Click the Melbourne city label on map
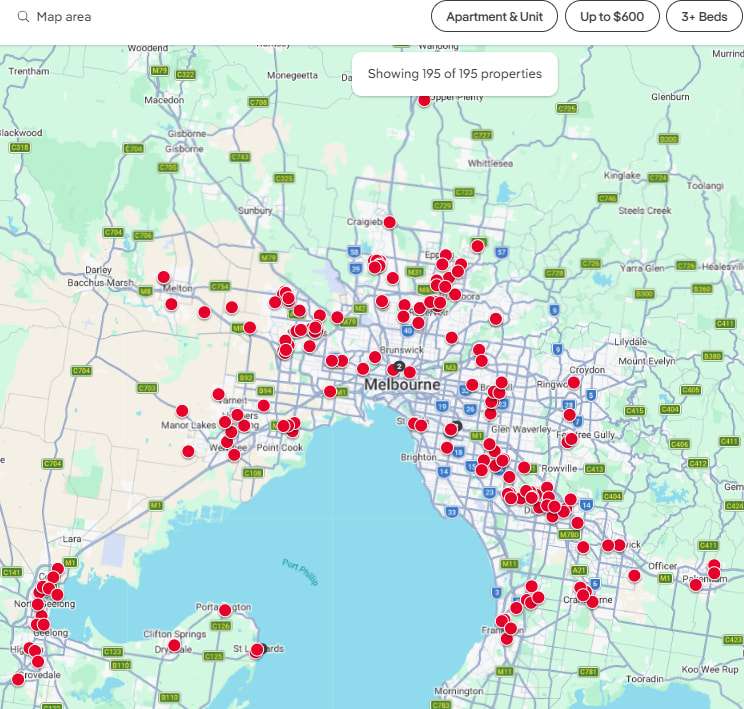744x709 pixels. pos(402,384)
